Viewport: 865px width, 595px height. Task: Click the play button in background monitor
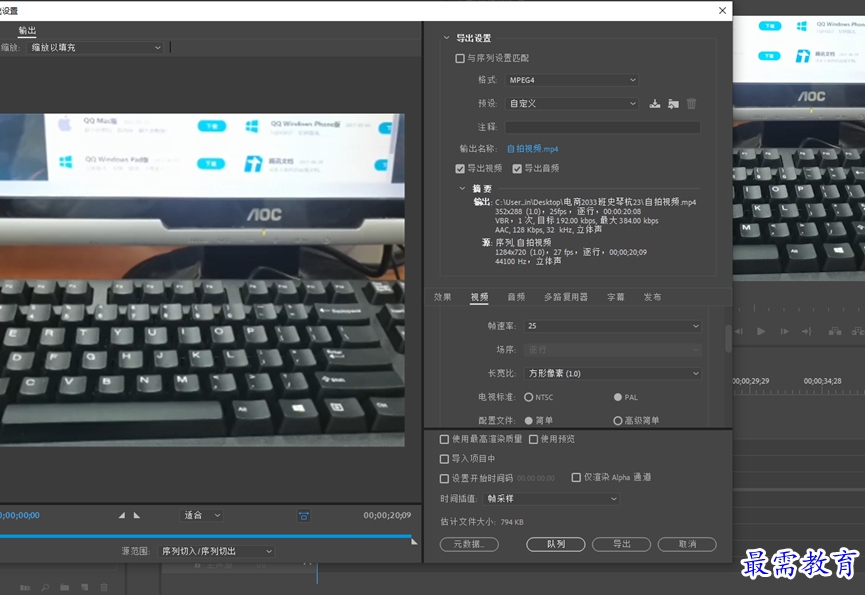tap(761, 331)
